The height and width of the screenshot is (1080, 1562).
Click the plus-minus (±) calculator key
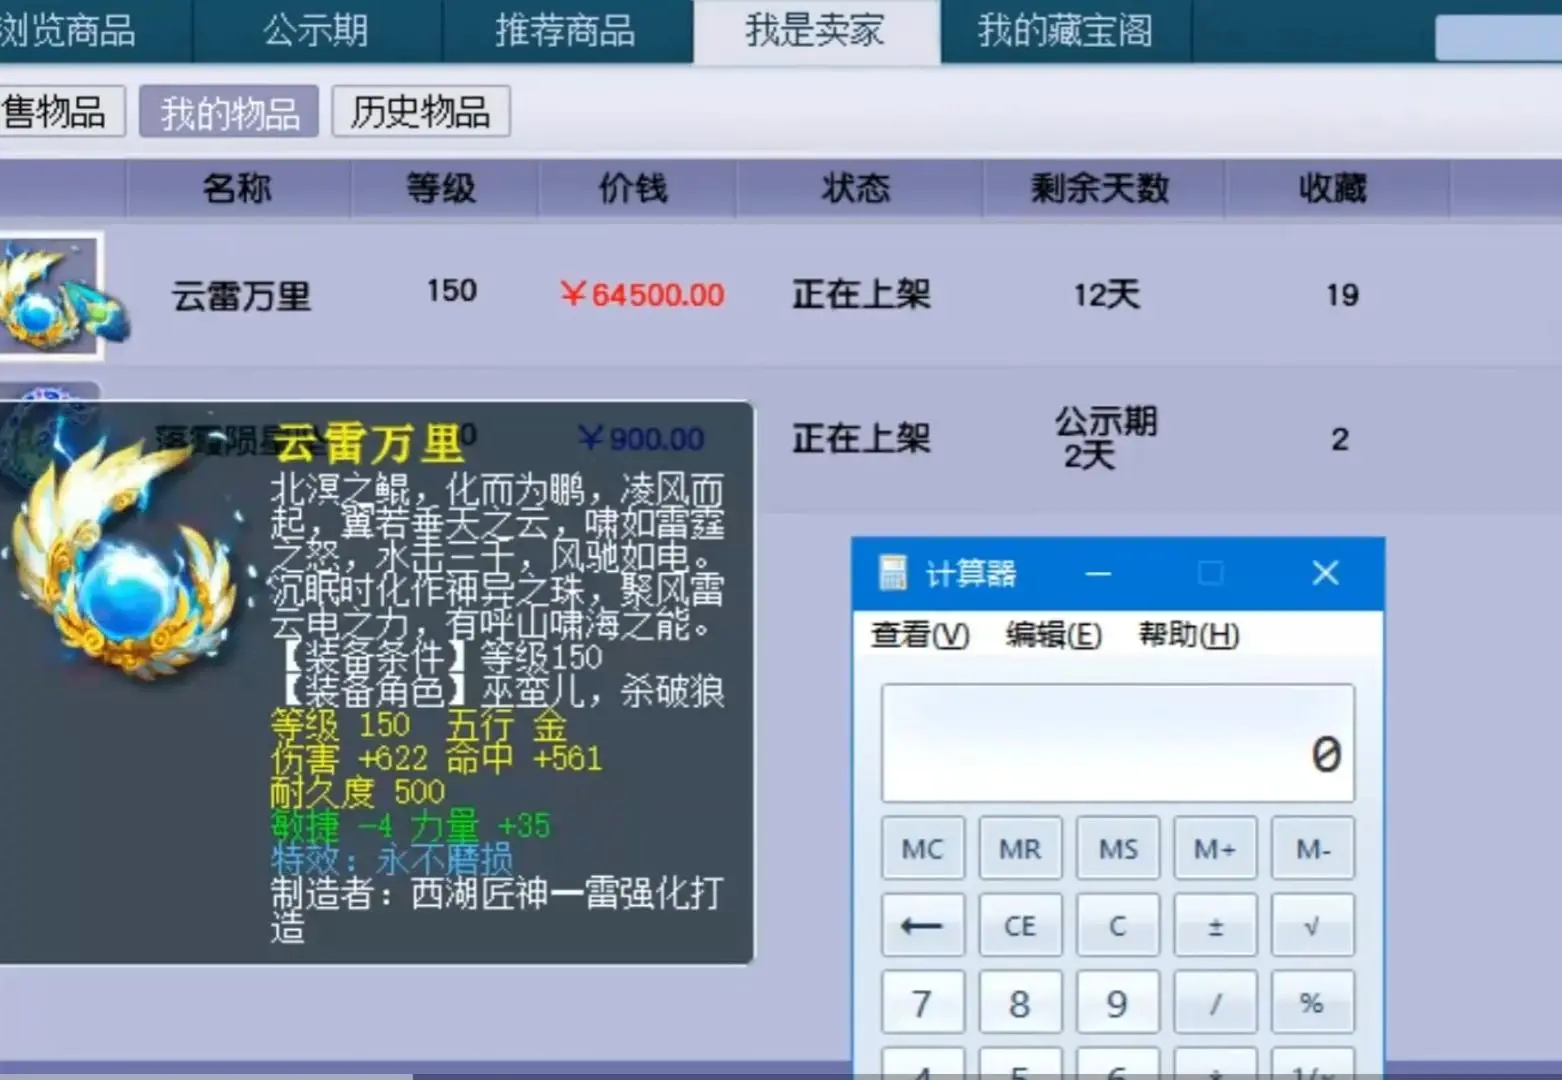pyautogui.click(x=1215, y=925)
